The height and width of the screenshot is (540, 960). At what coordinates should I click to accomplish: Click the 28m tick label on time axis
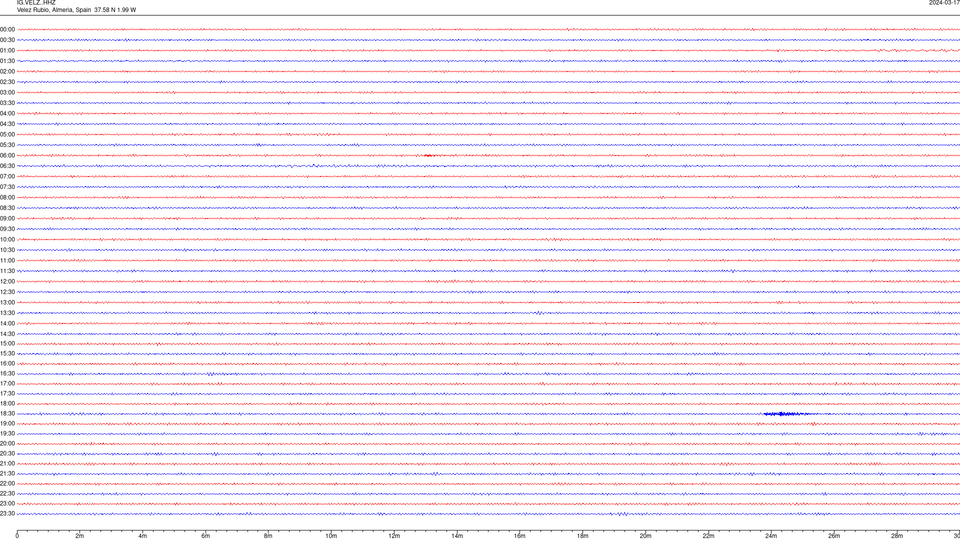click(x=897, y=536)
